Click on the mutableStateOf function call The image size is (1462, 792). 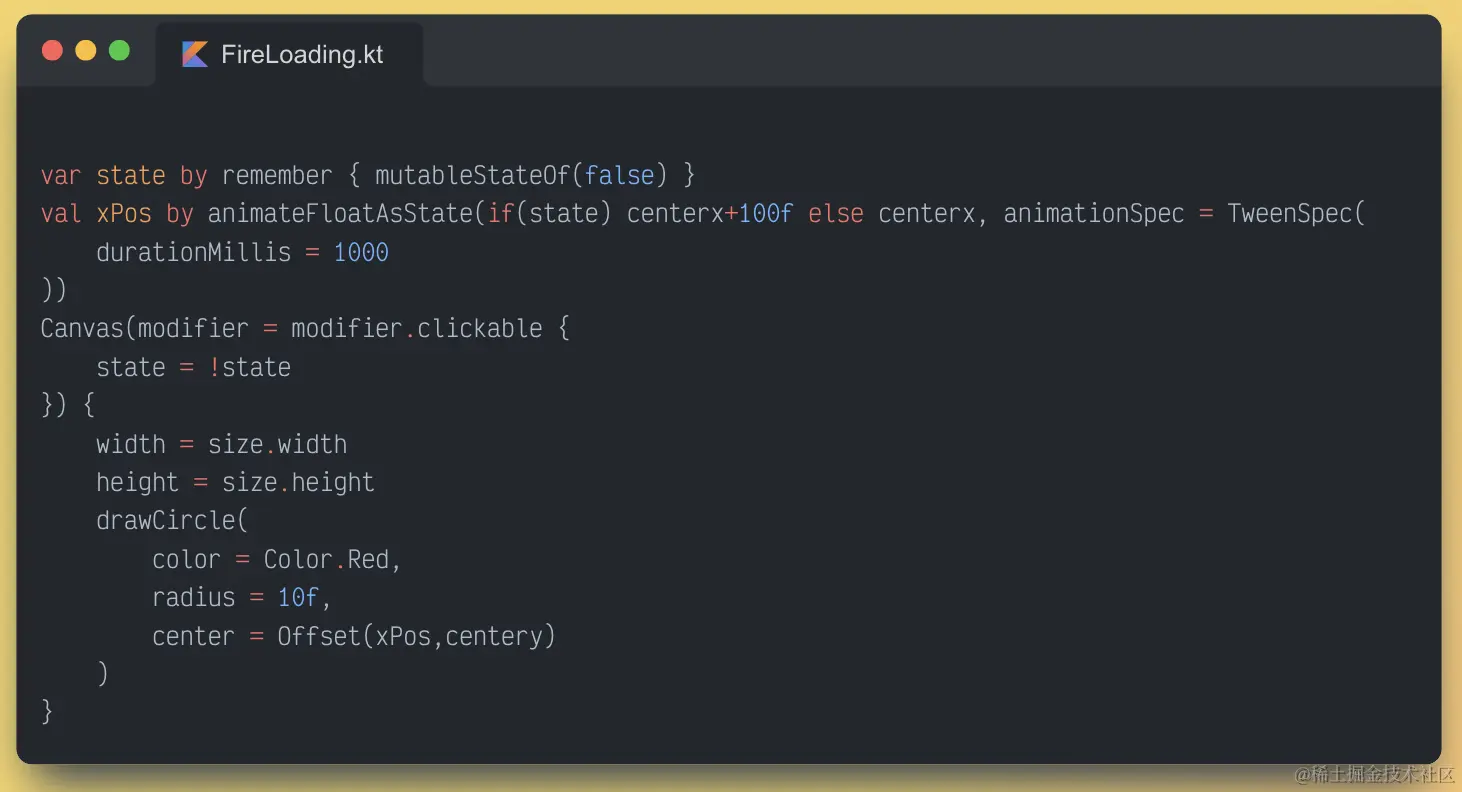[x=472, y=176]
